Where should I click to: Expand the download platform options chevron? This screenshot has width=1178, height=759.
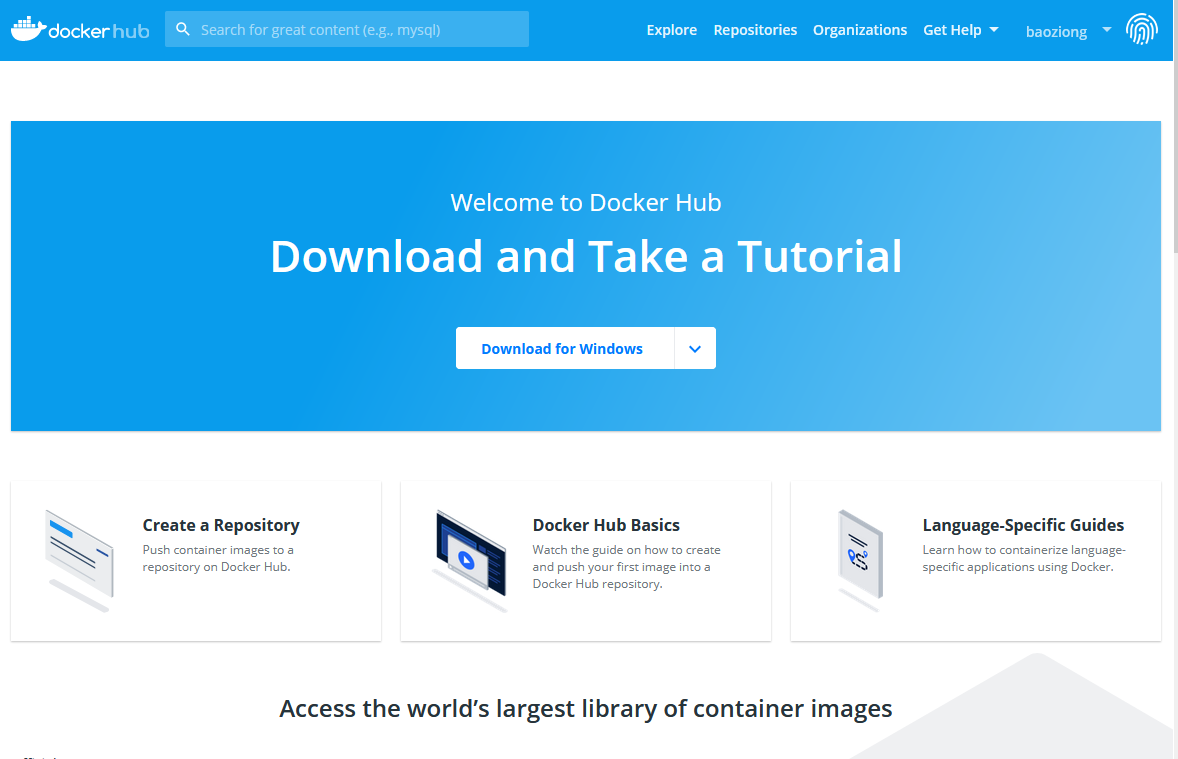coord(695,348)
